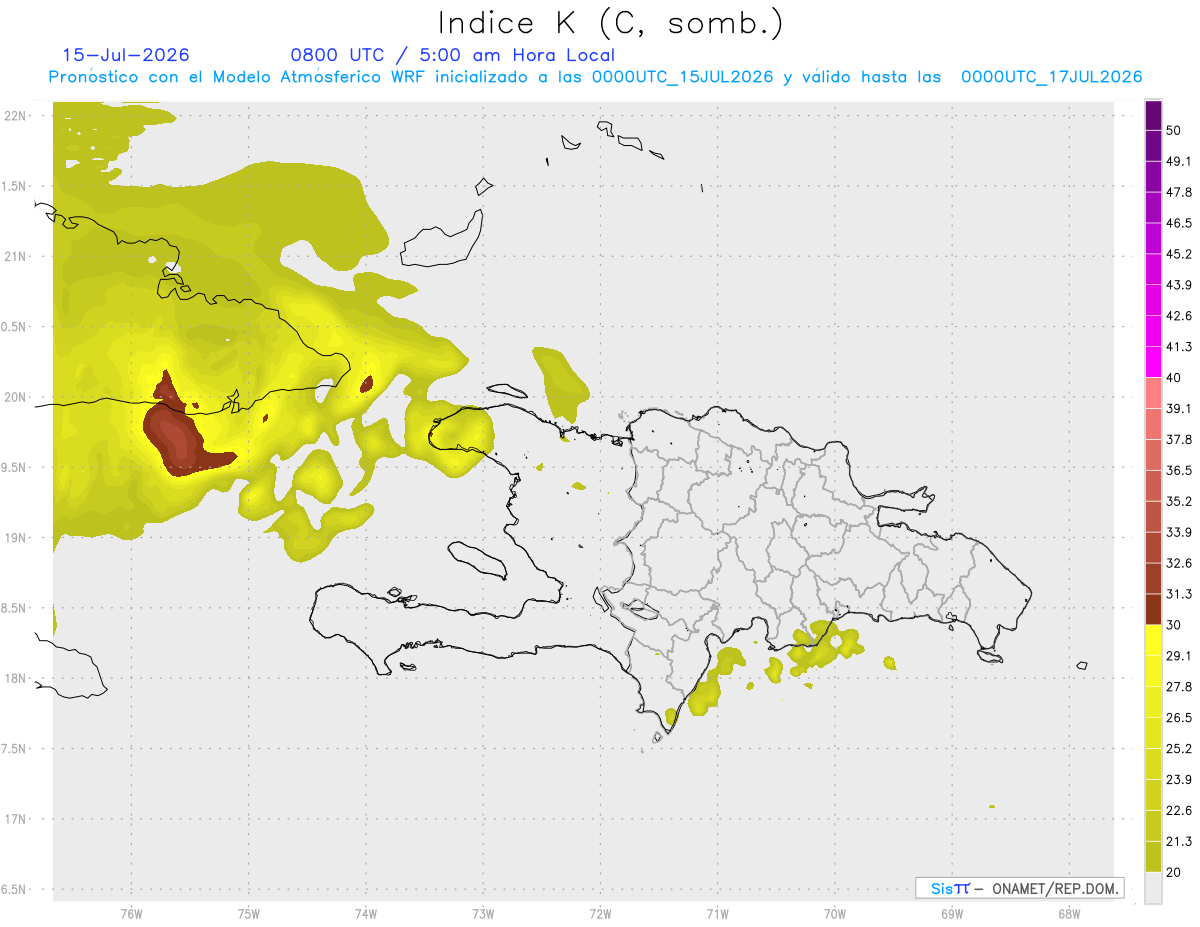Image resolution: width=1200 pixels, height=927 pixels.
Task: Pick the dark purple swatch above the 50 label
Action: click(1153, 115)
